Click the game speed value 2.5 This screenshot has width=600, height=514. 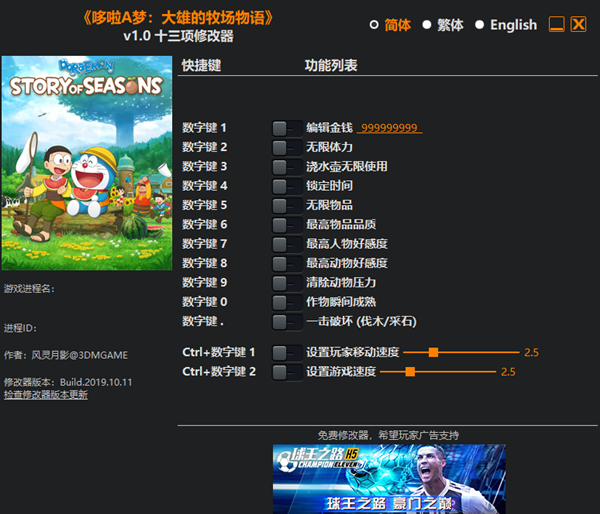[x=508, y=372]
